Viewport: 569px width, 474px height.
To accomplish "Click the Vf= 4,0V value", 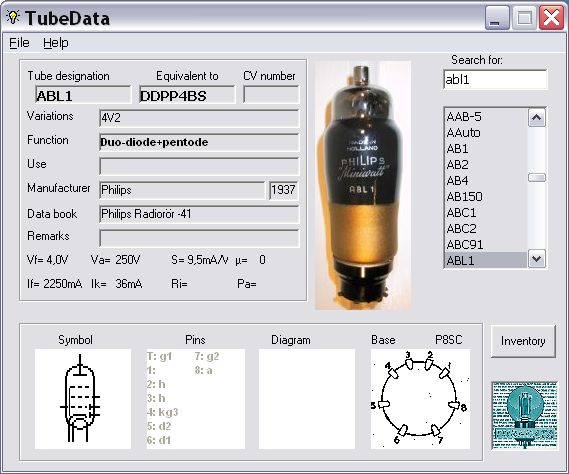I will point(48,260).
